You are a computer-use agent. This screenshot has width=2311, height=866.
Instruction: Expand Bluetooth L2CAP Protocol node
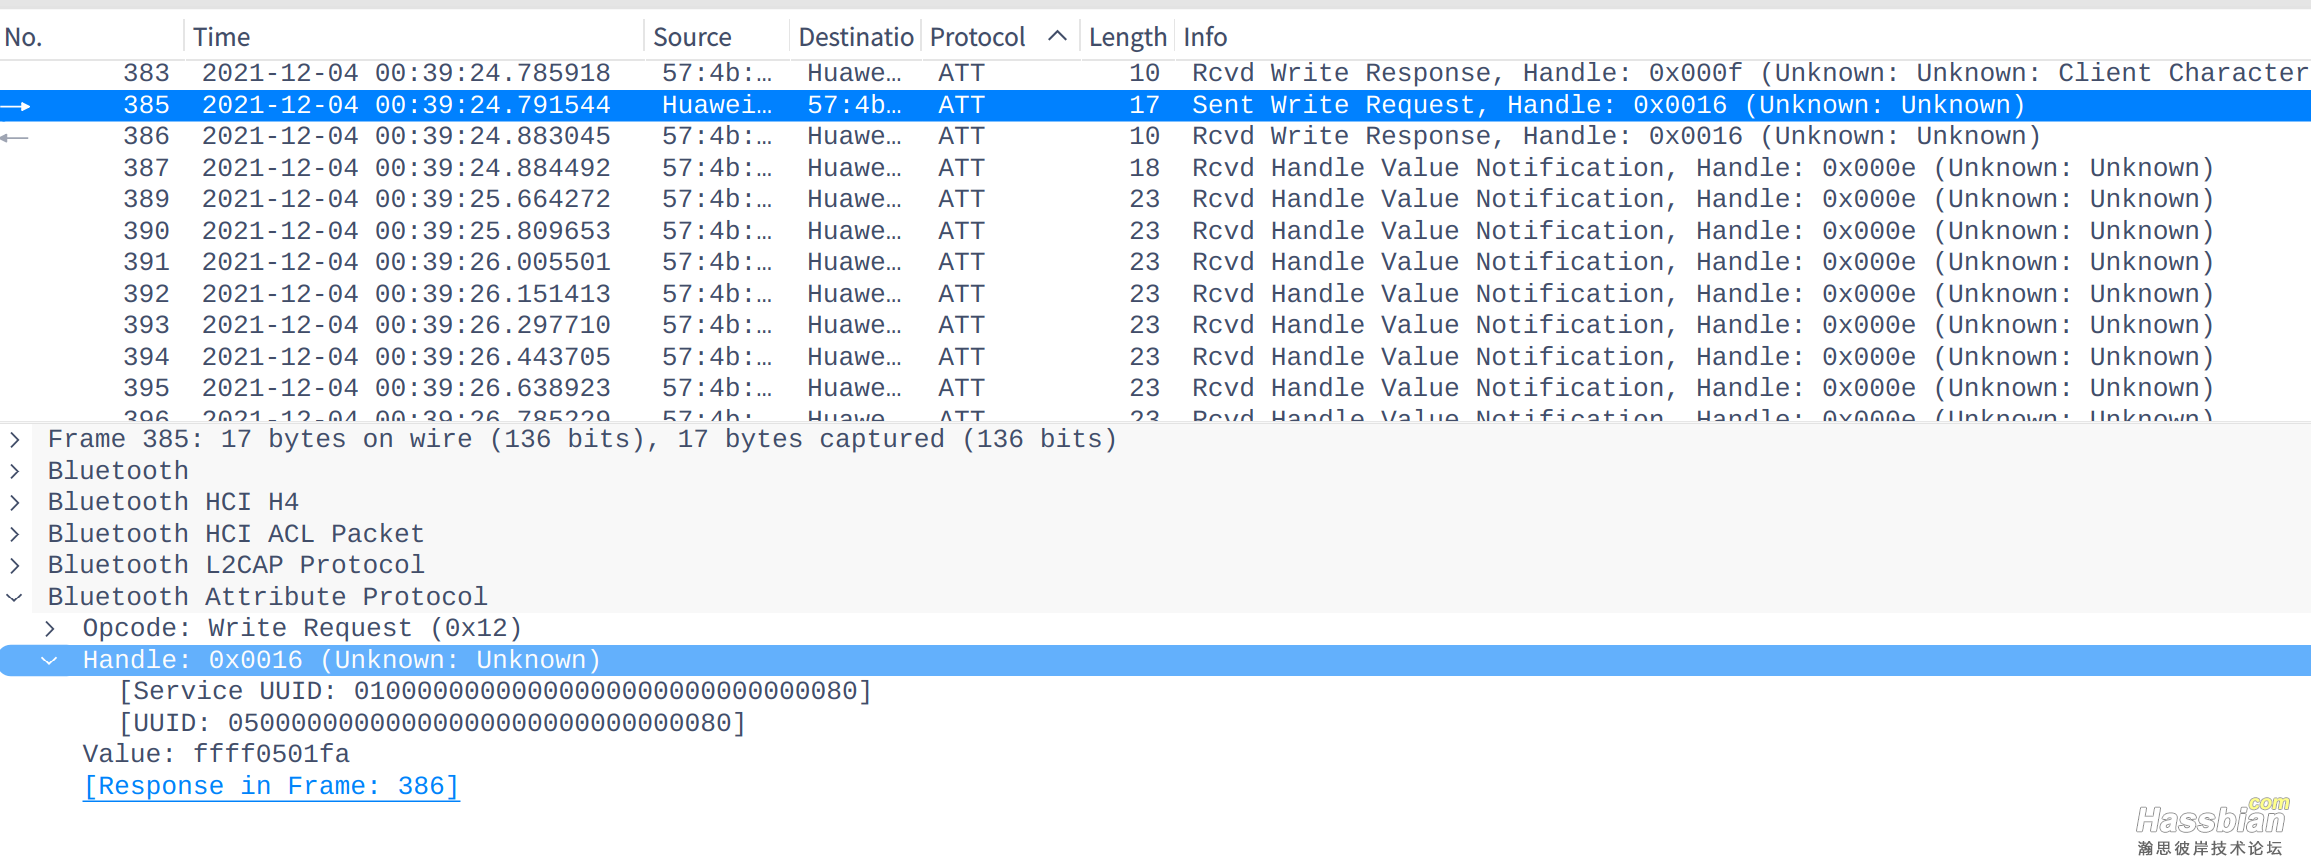pyautogui.click(x=15, y=565)
